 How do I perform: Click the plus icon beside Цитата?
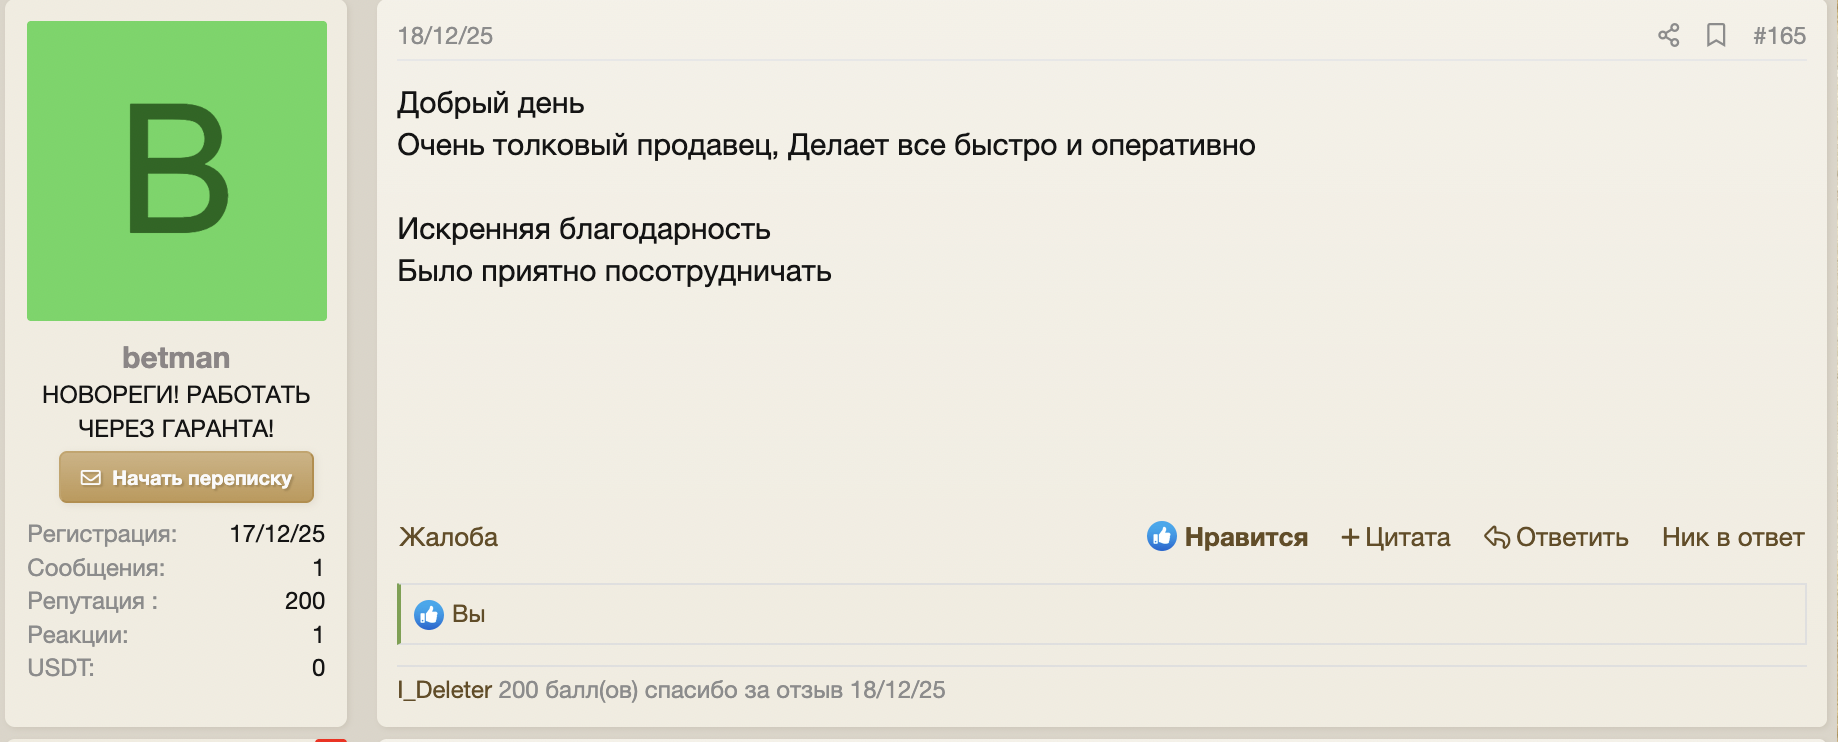click(1350, 537)
